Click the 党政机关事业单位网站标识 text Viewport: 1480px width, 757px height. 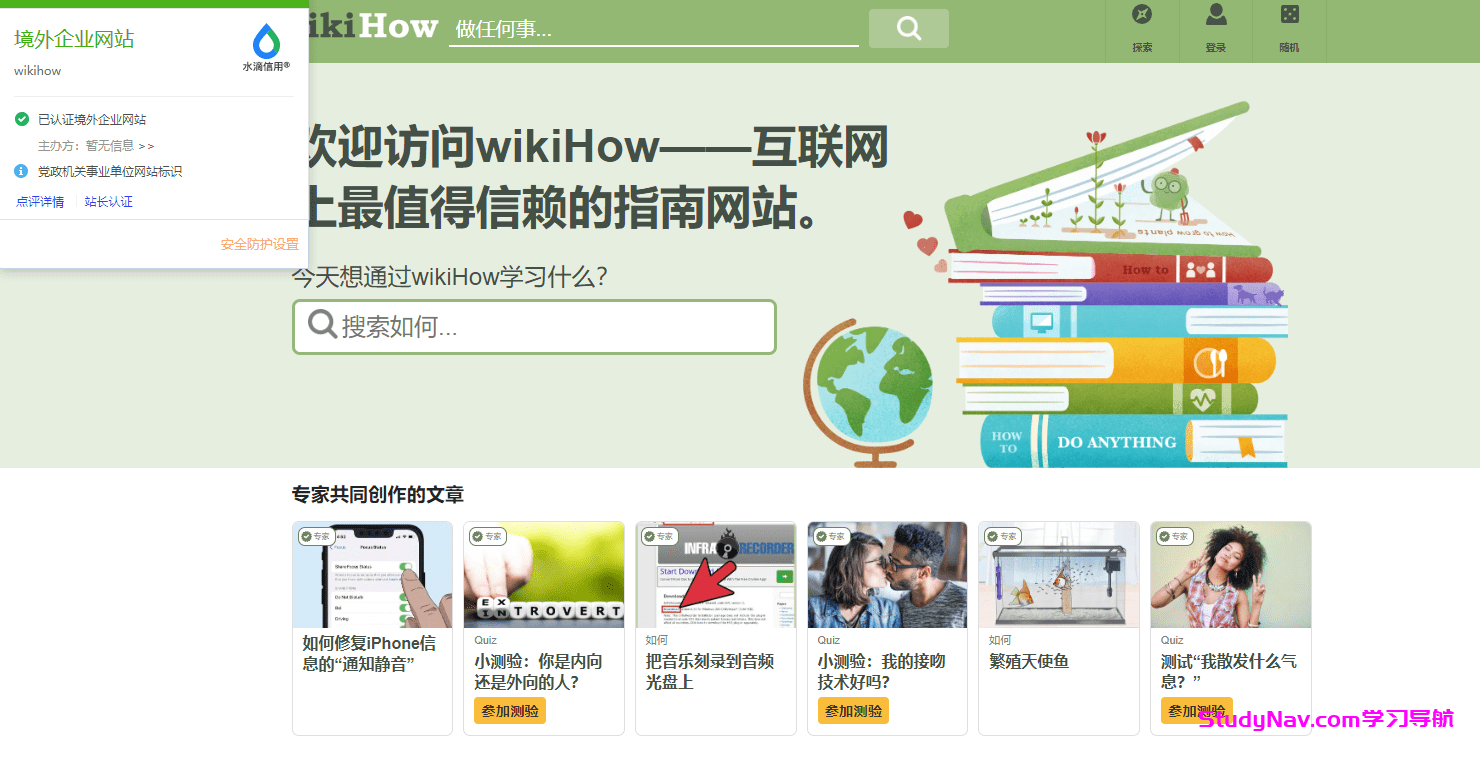tap(110, 171)
